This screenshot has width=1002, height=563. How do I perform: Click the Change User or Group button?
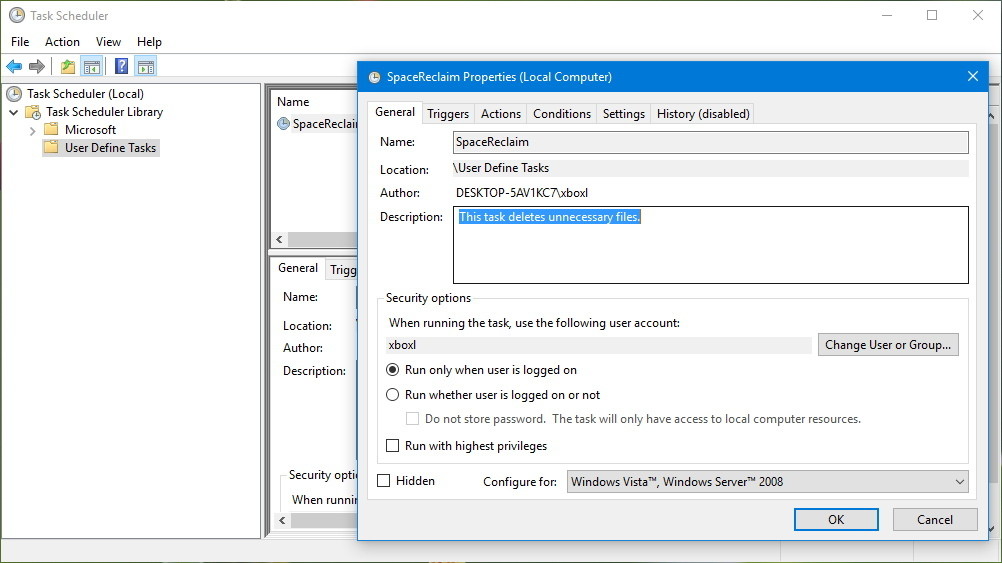coord(888,345)
